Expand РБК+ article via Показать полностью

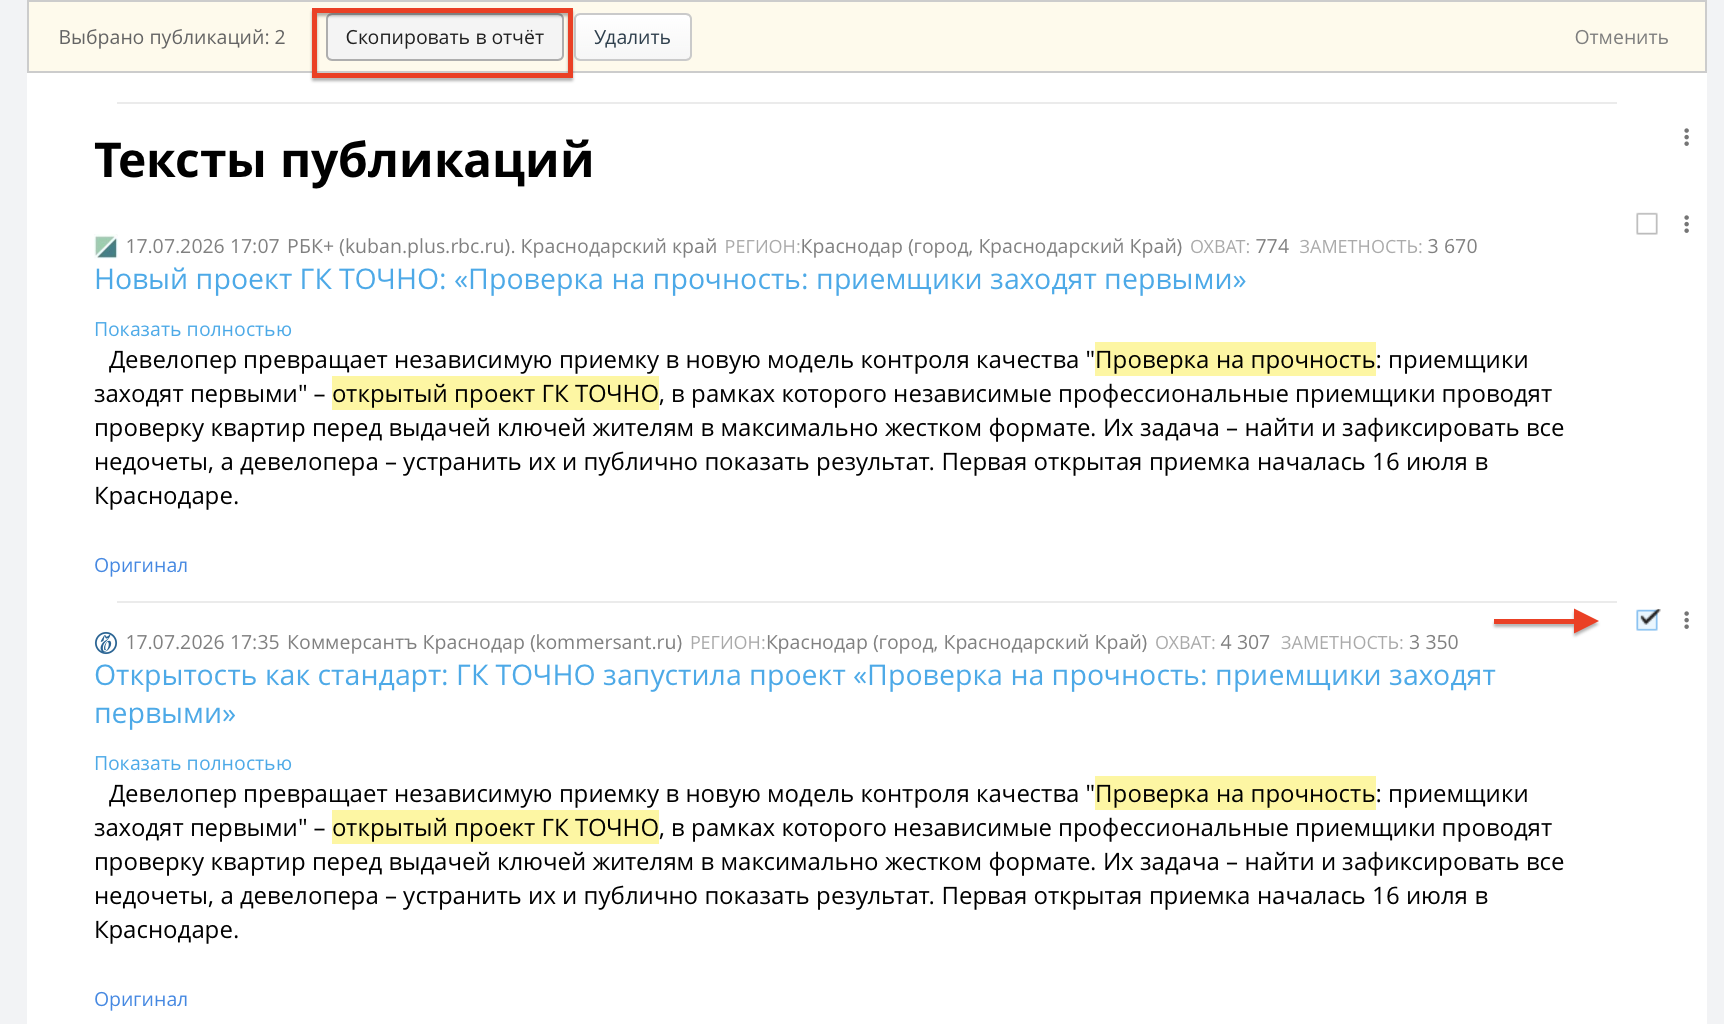(193, 329)
